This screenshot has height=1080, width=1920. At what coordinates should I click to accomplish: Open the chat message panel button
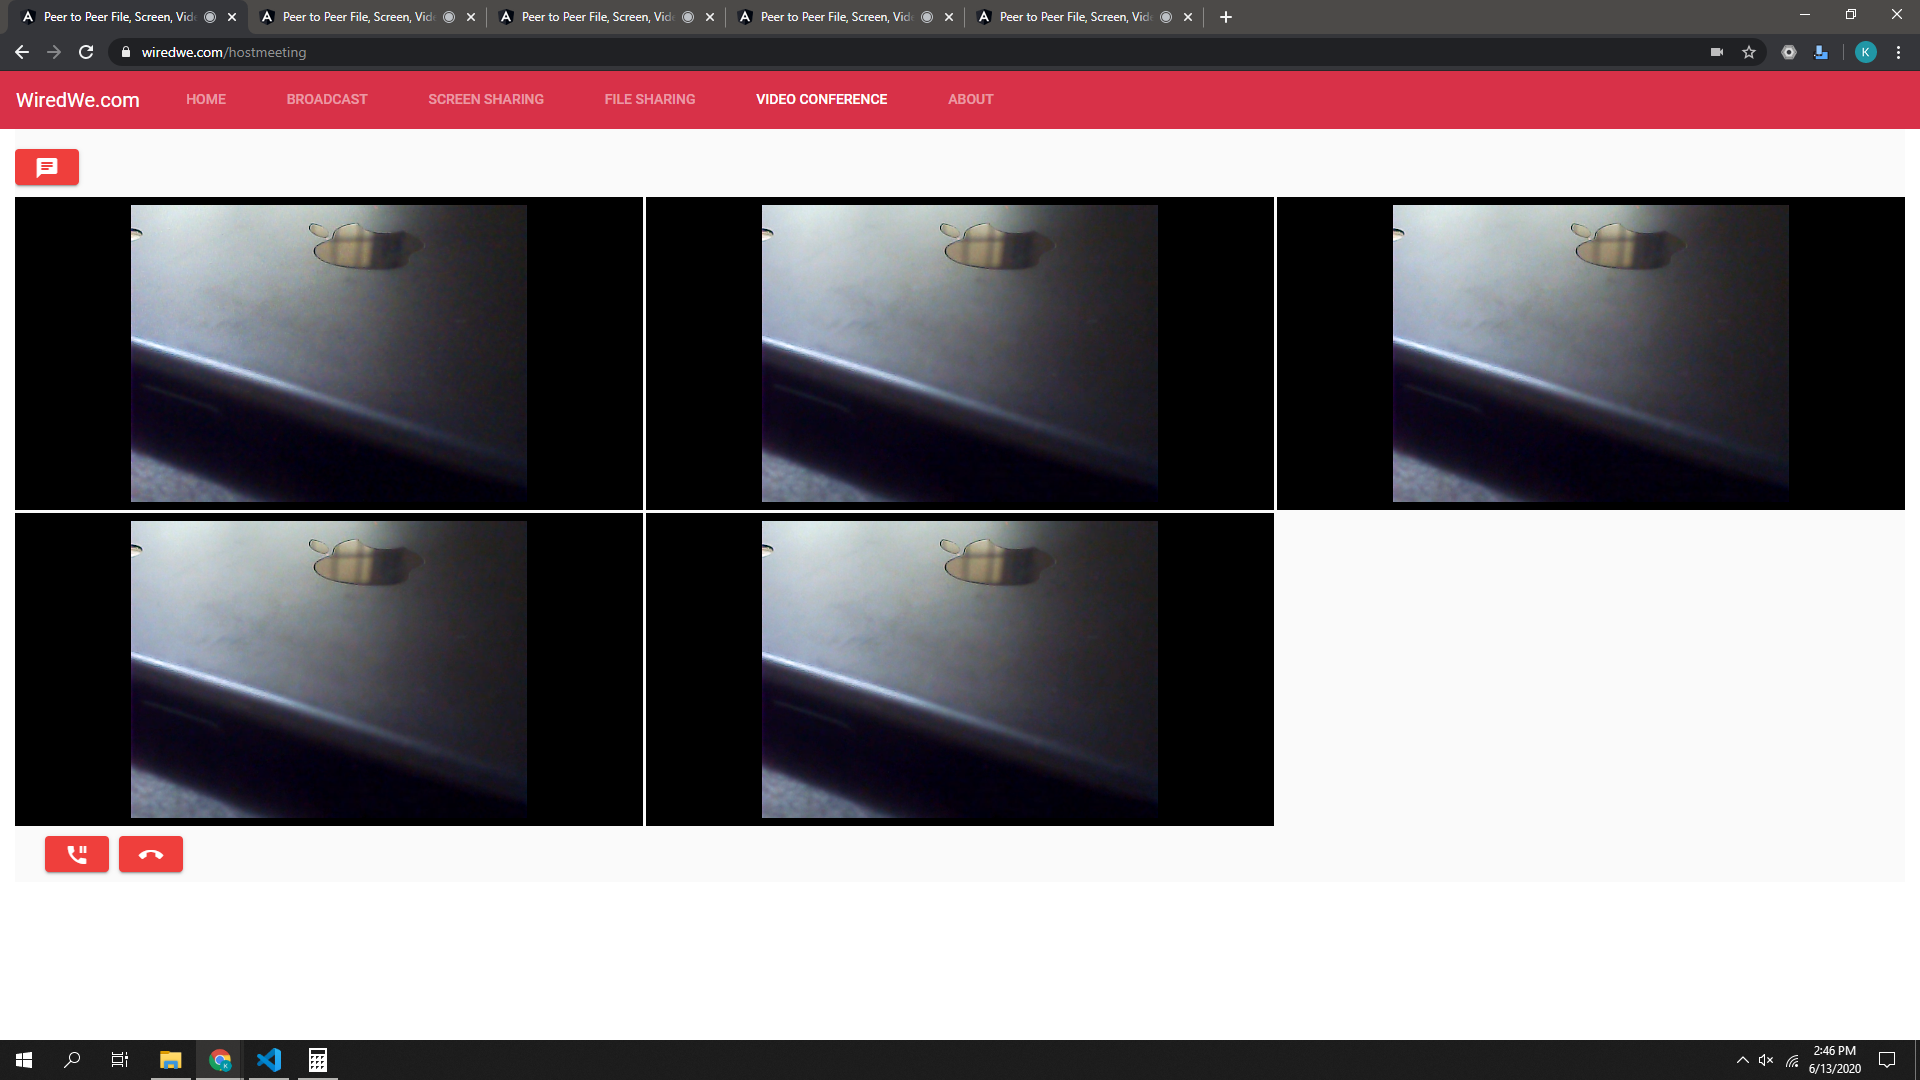47,167
